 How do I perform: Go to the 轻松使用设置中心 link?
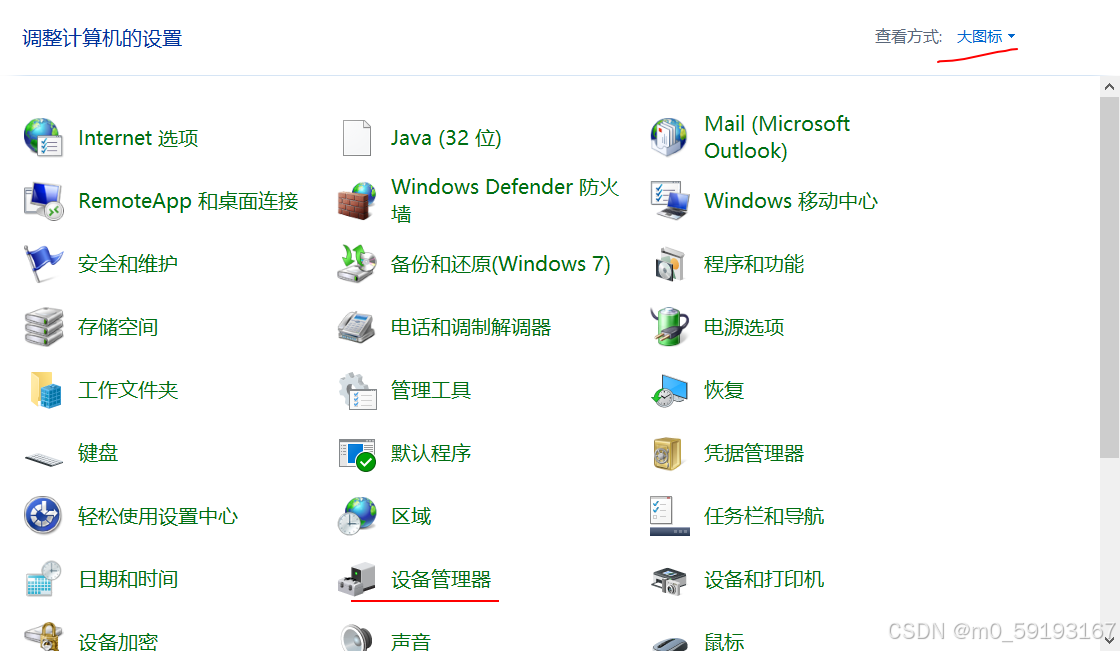click(x=158, y=516)
